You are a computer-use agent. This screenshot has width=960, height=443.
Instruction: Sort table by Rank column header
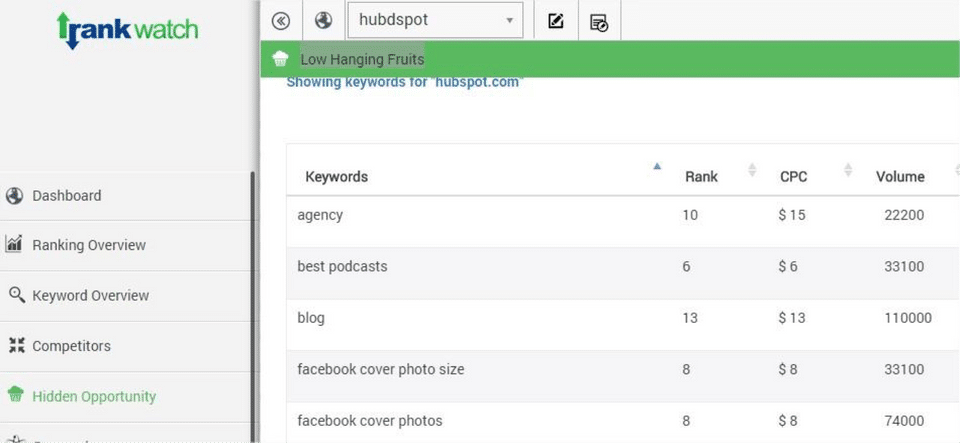tap(701, 177)
